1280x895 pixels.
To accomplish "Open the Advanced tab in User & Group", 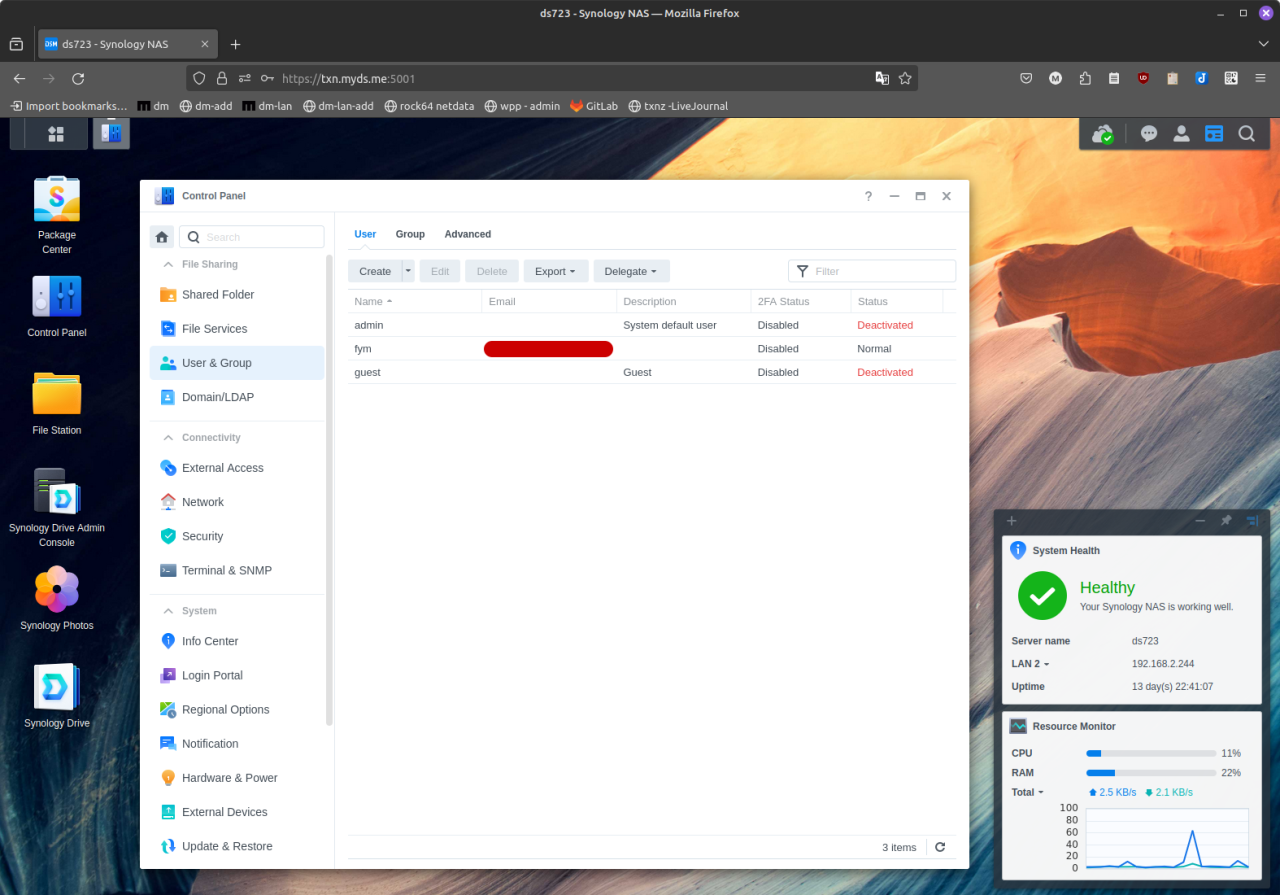I will pos(467,234).
